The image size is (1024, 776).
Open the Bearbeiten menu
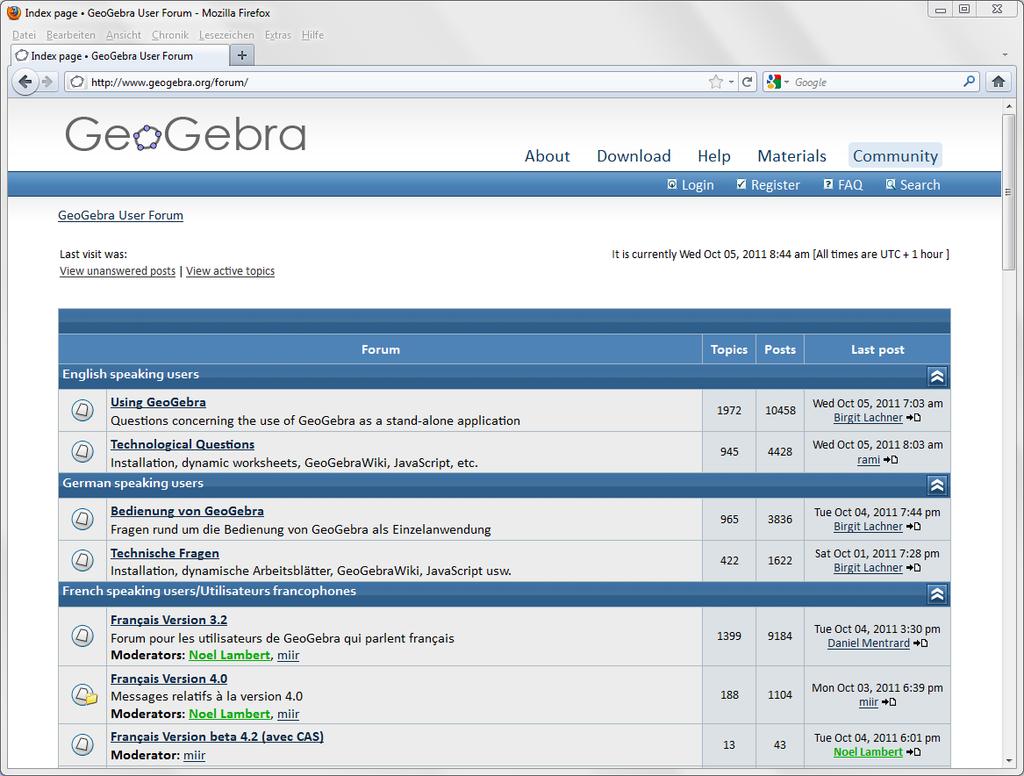point(71,35)
